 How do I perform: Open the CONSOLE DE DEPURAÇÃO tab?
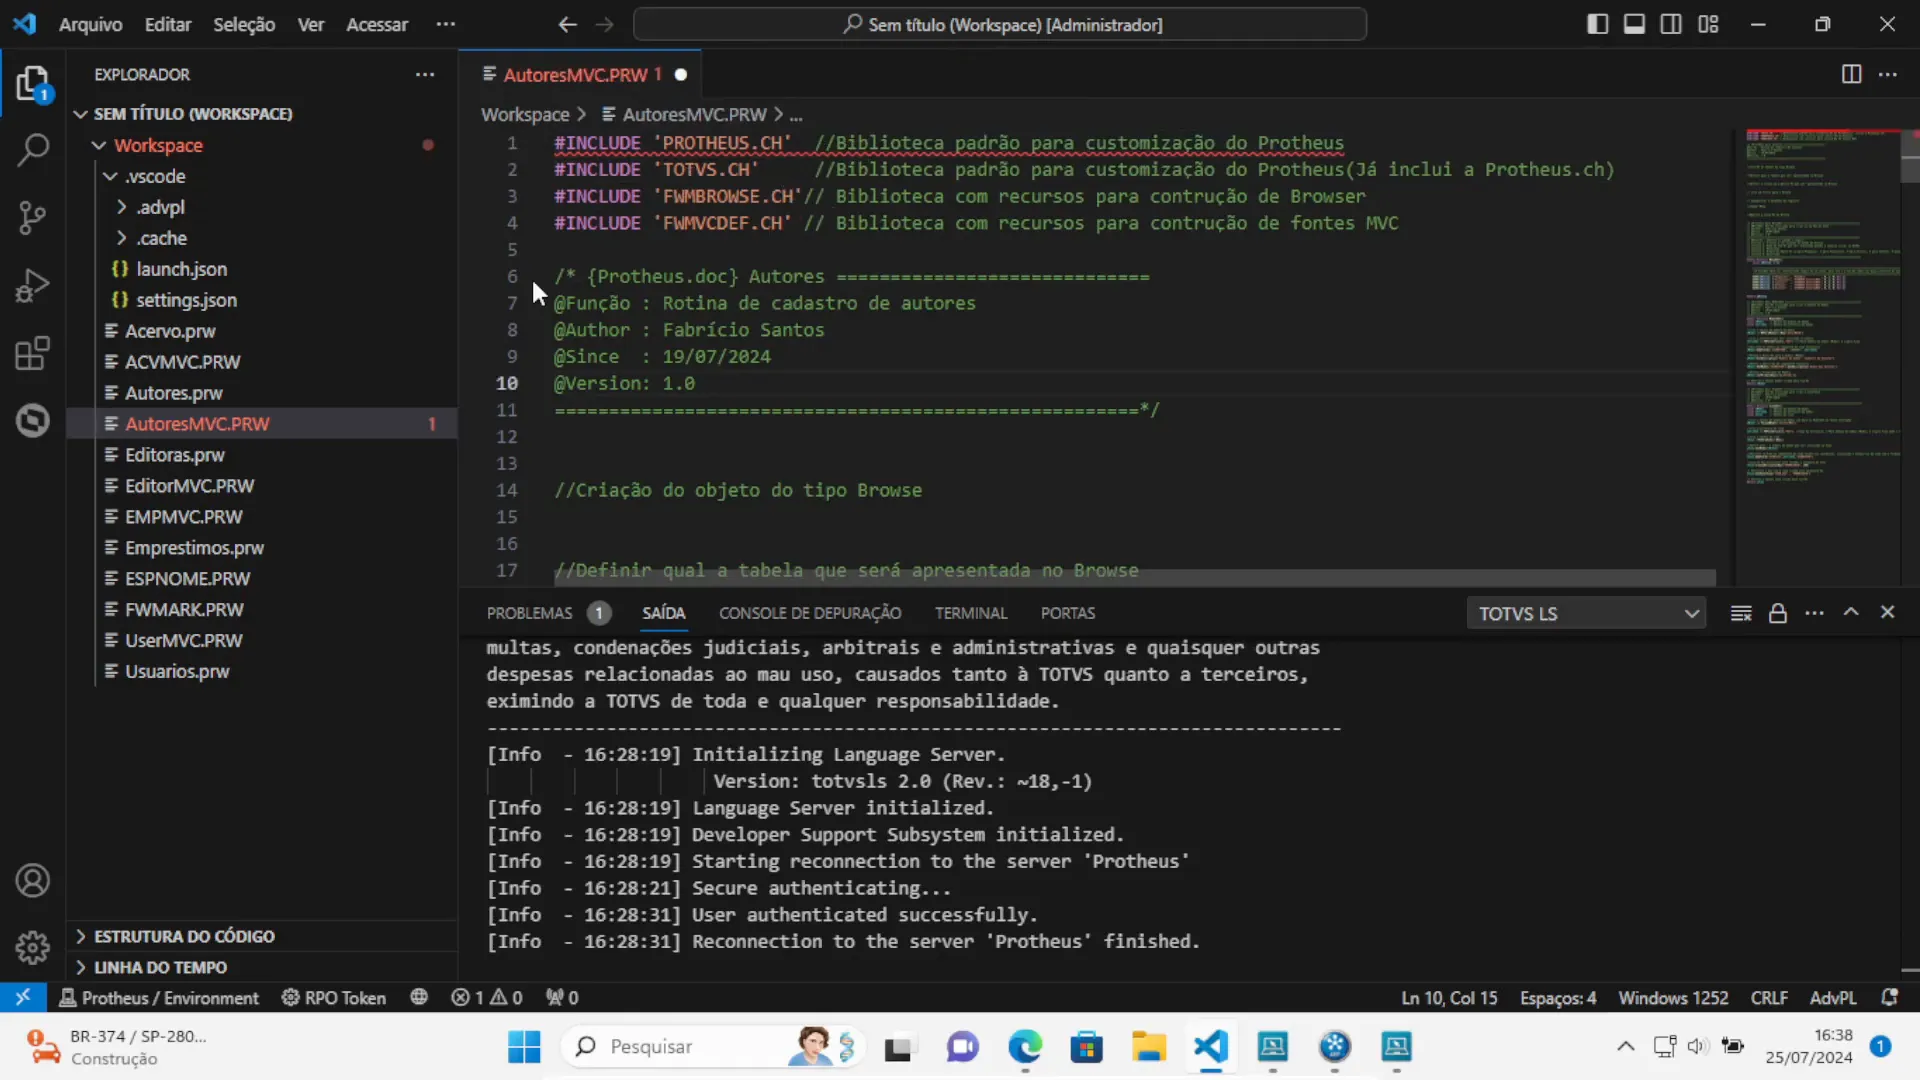tap(810, 612)
